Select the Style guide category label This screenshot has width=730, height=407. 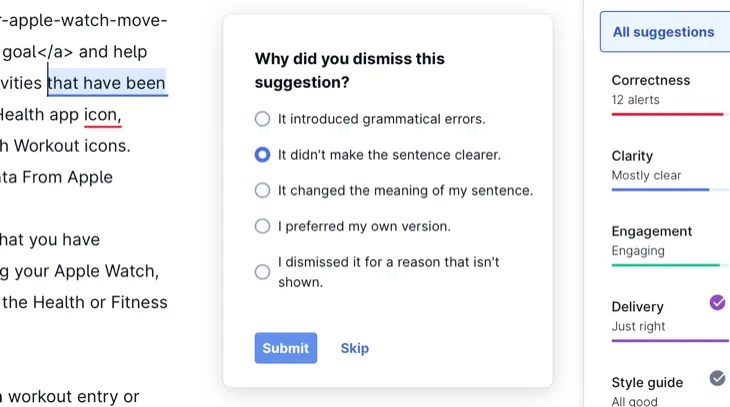click(x=647, y=382)
